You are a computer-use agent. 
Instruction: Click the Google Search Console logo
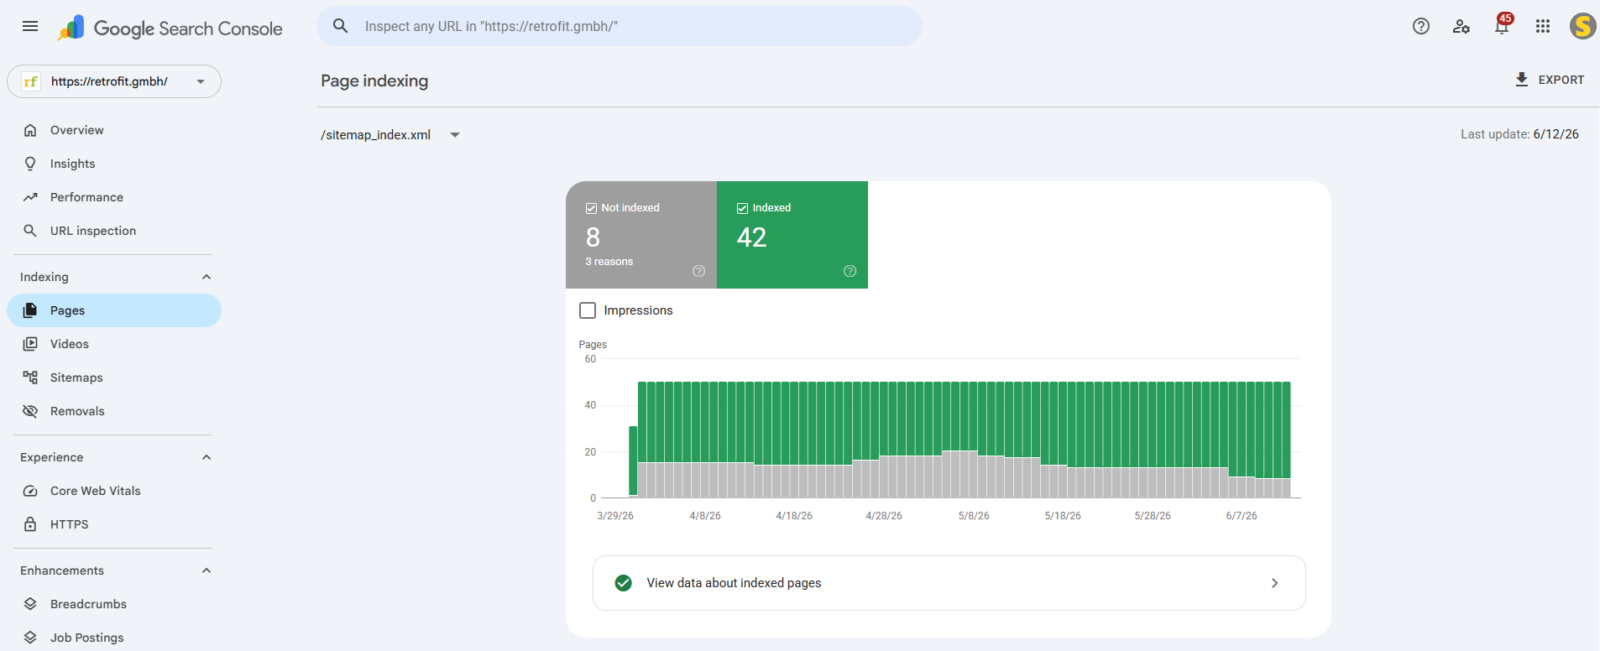coord(170,28)
